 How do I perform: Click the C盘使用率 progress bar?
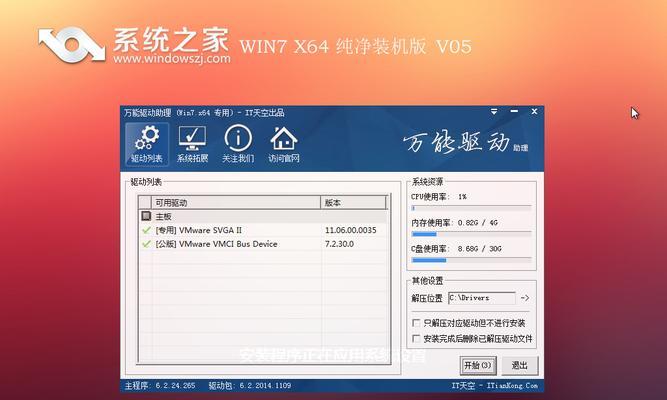tap(471, 260)
